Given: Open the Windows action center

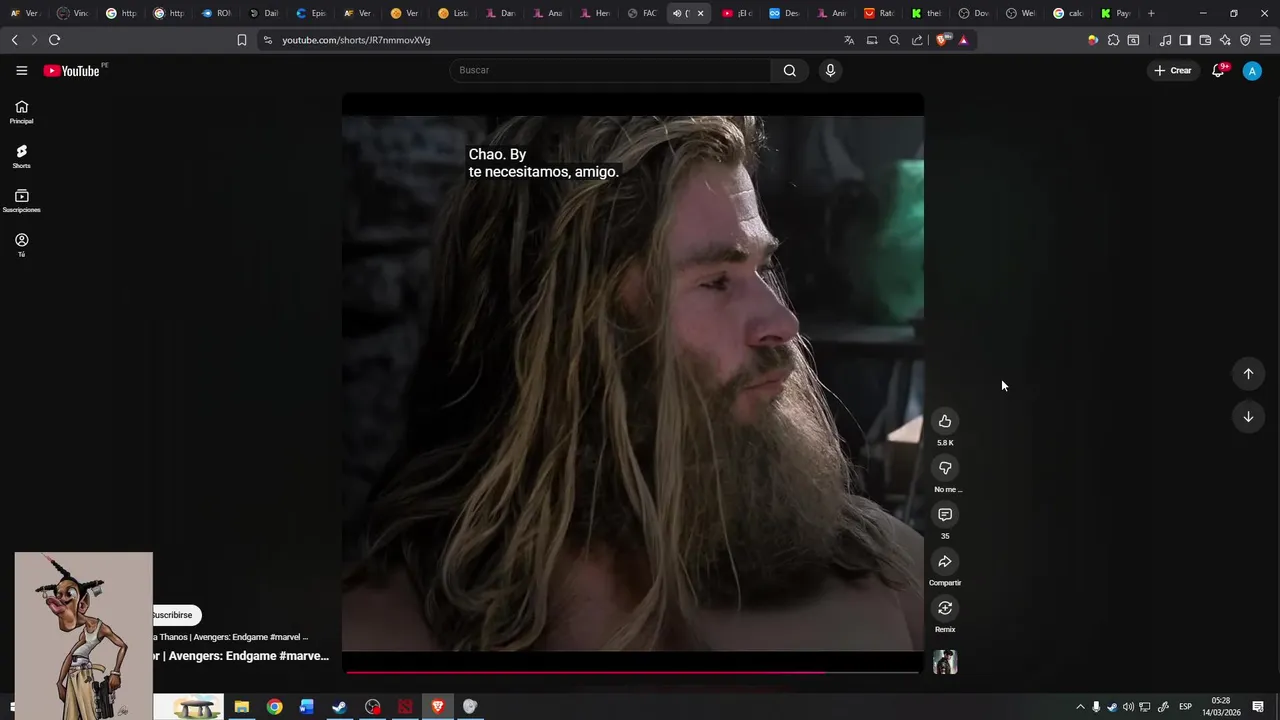Looking at the screenshot, I should [1258, 707].
